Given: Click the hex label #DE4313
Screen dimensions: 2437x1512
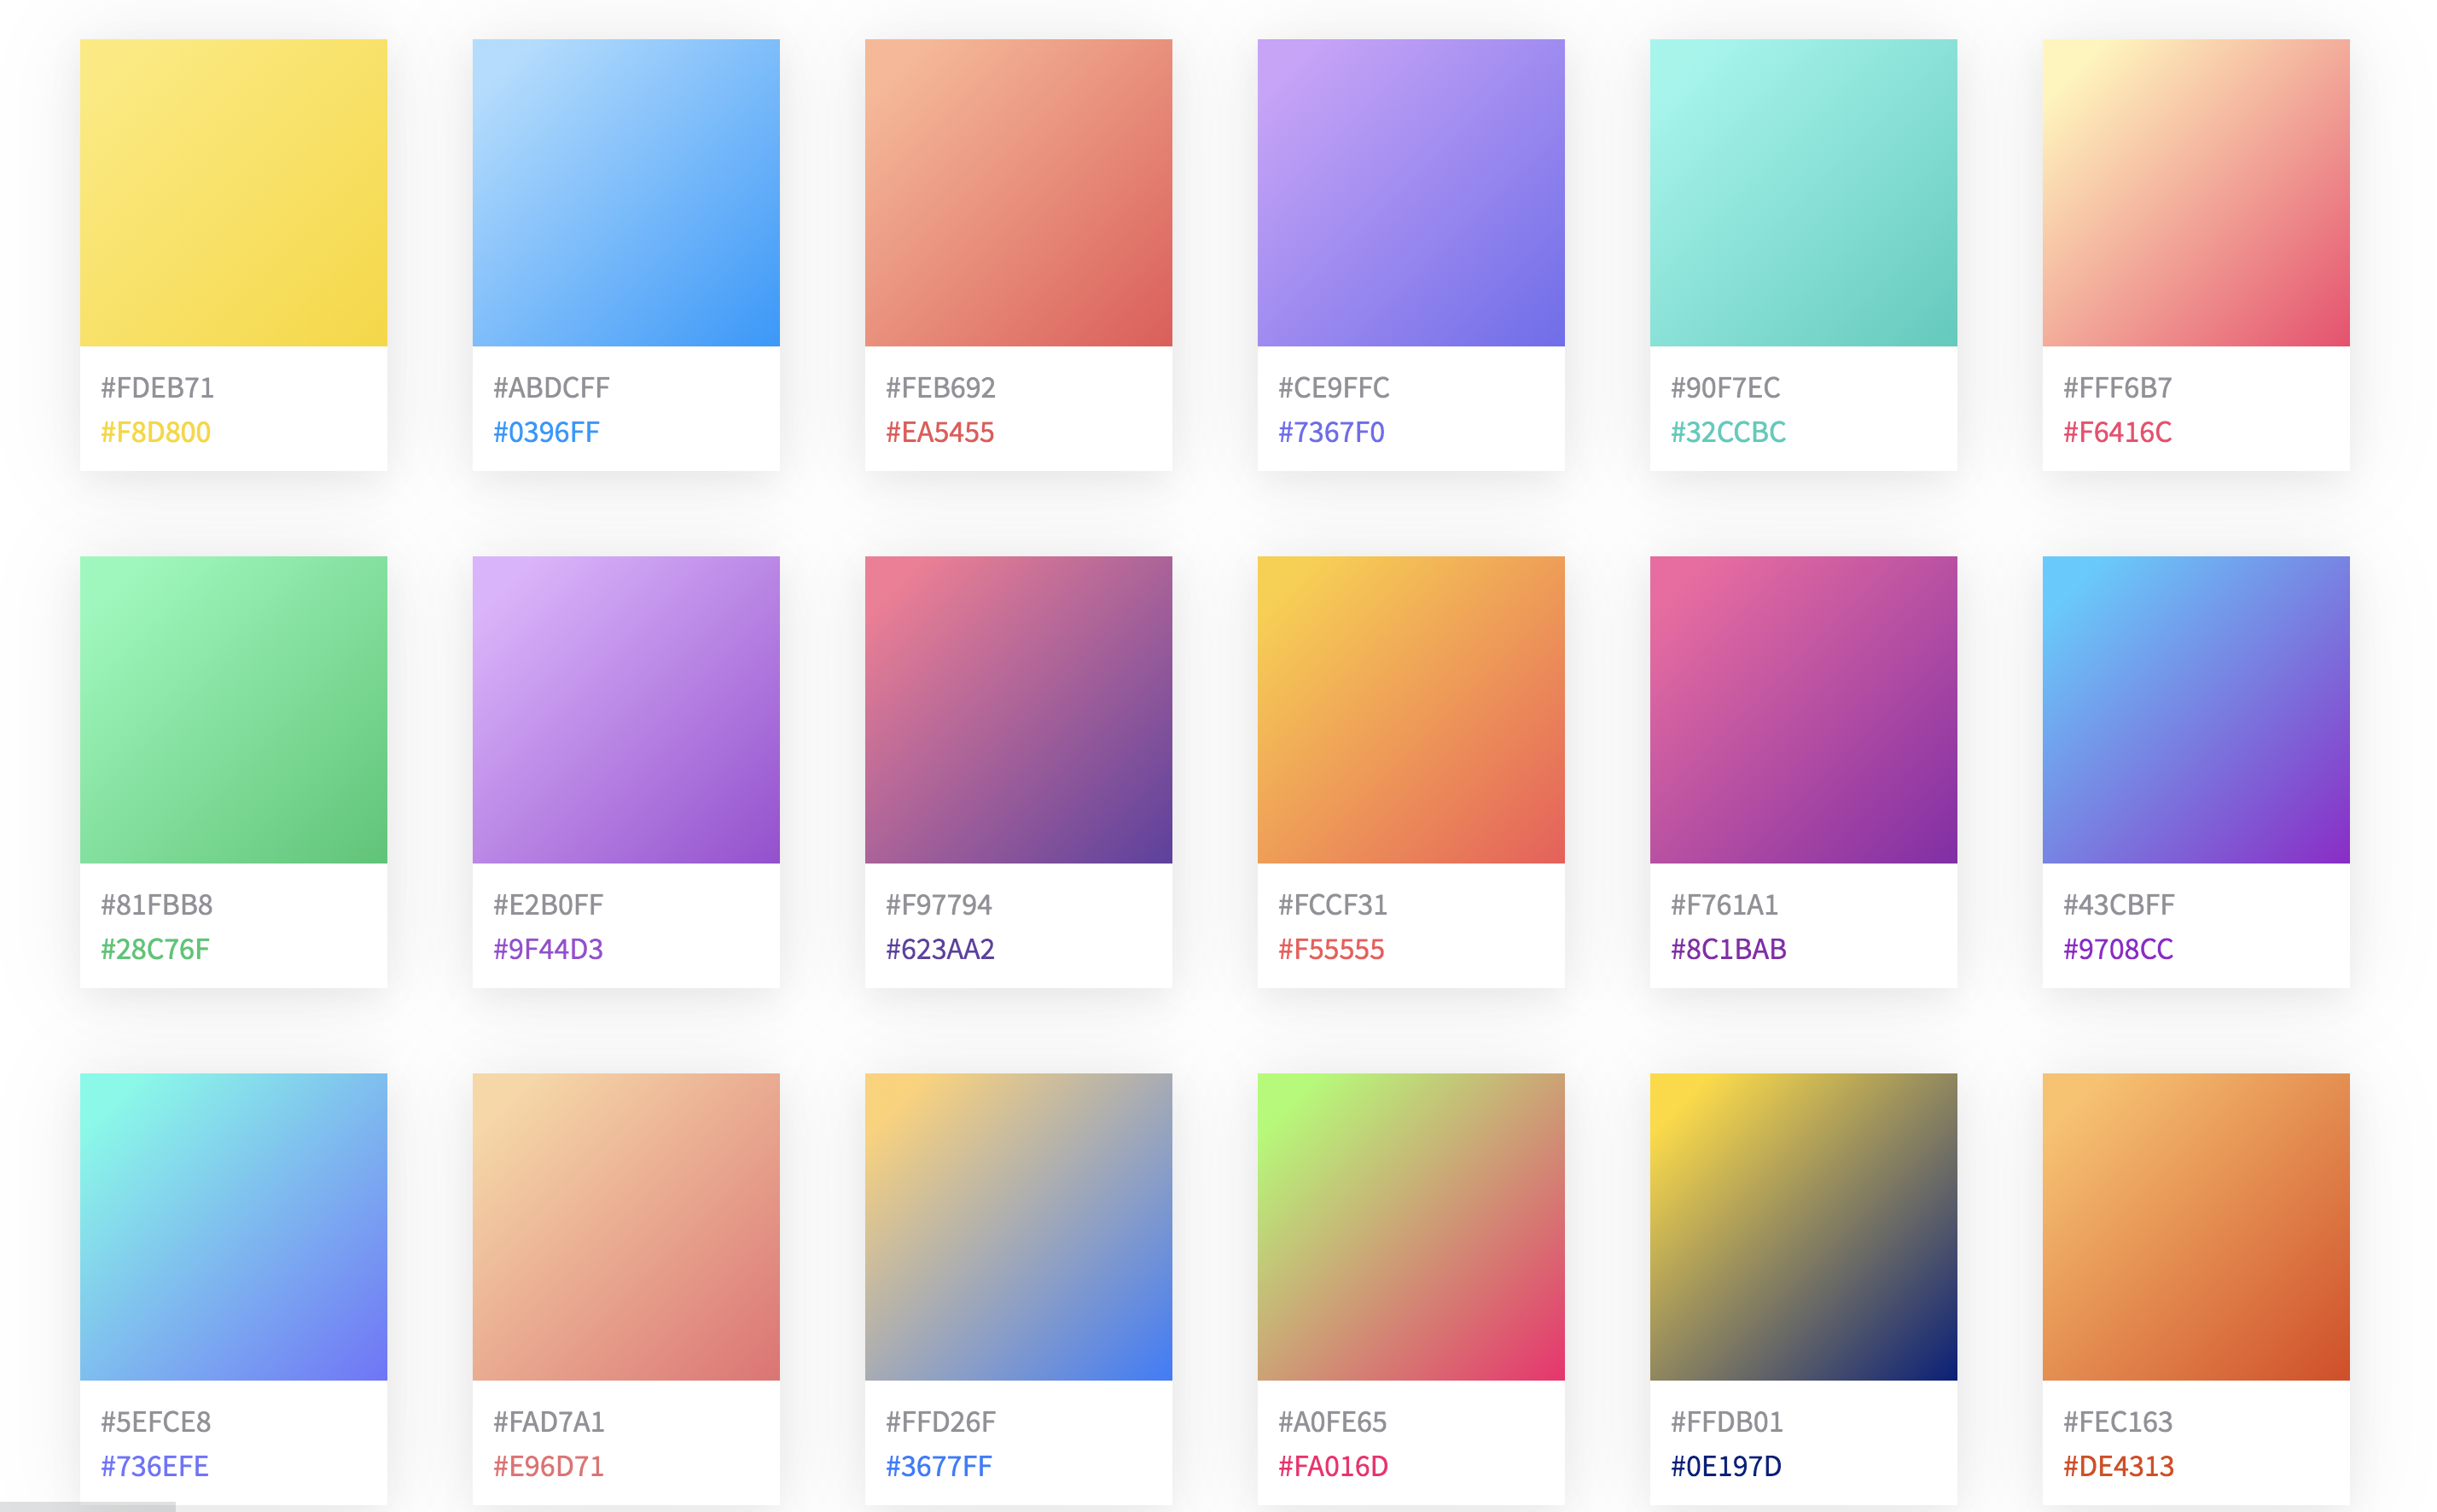Looking at the screenshot, I should [2117, 1466].
